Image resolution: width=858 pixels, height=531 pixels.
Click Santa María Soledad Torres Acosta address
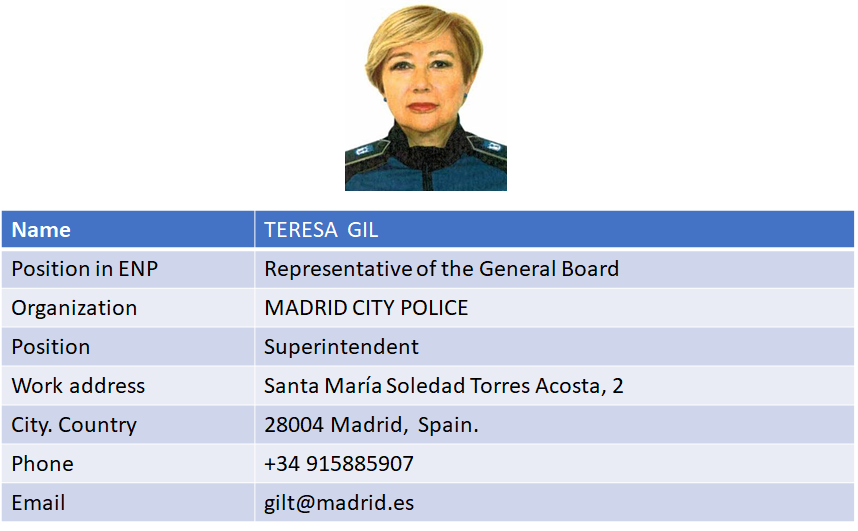444,386
